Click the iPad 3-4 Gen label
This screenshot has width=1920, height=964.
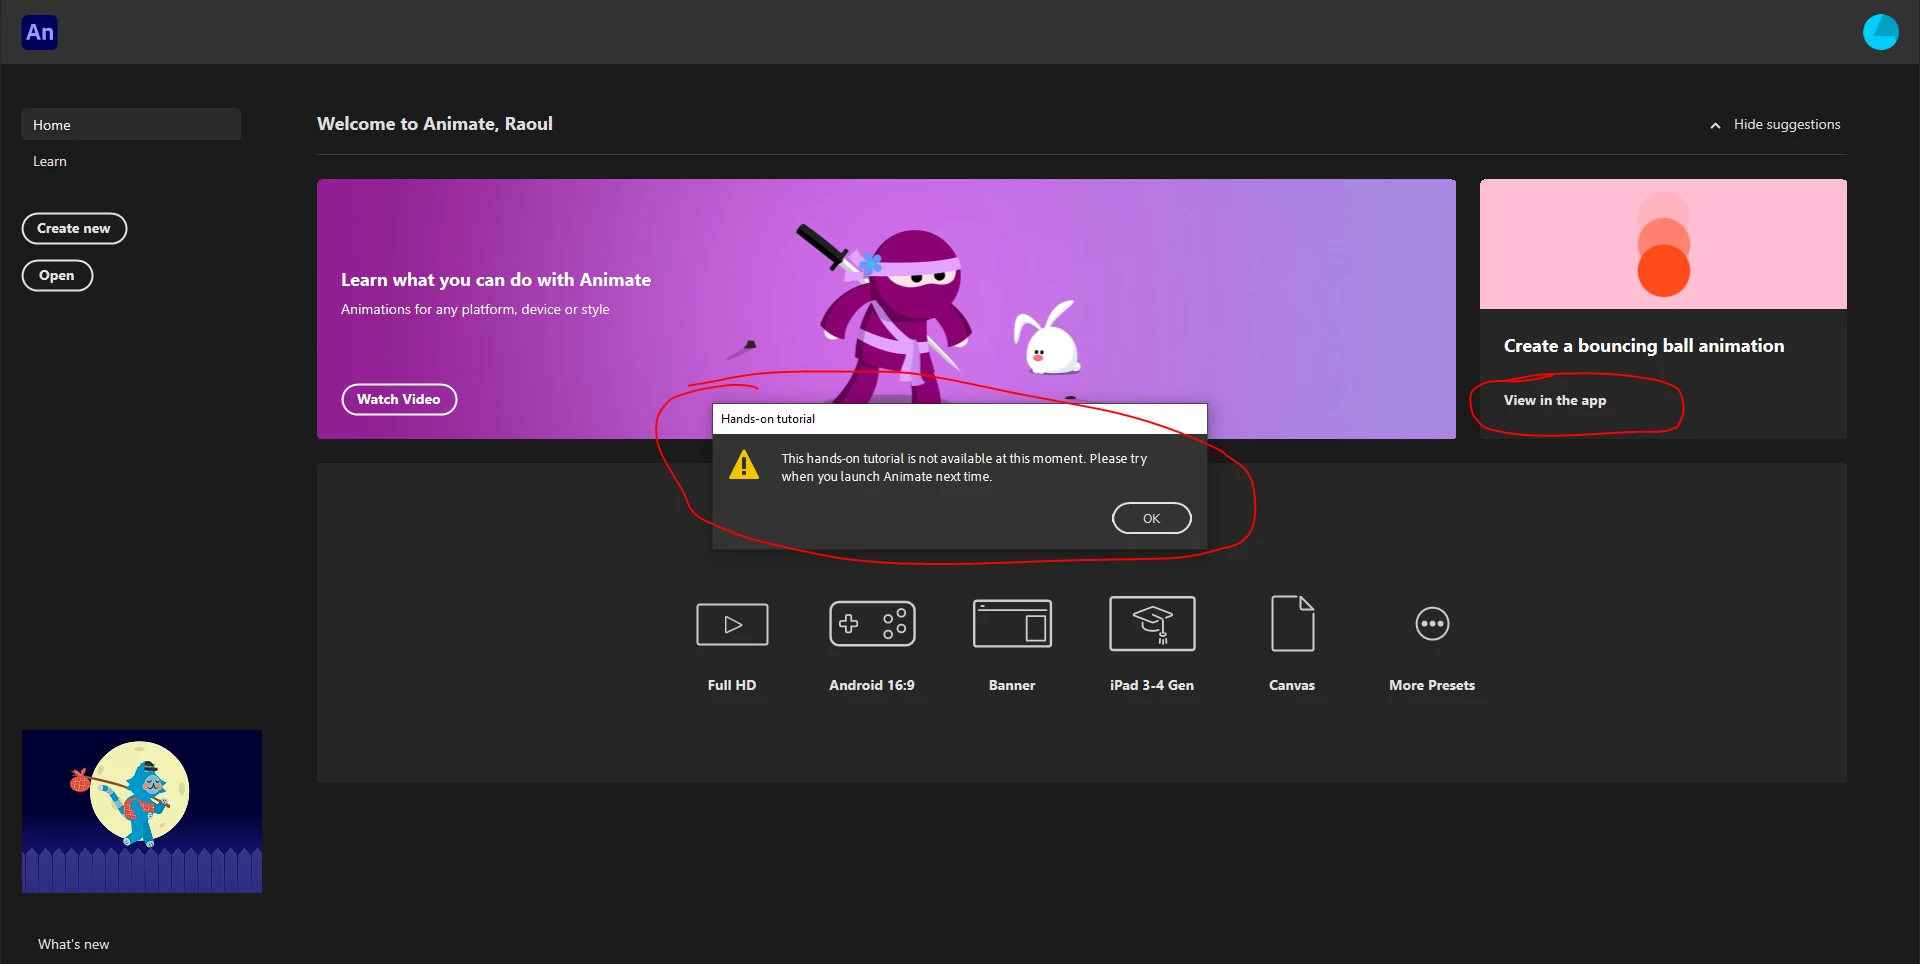[1152, 685]
